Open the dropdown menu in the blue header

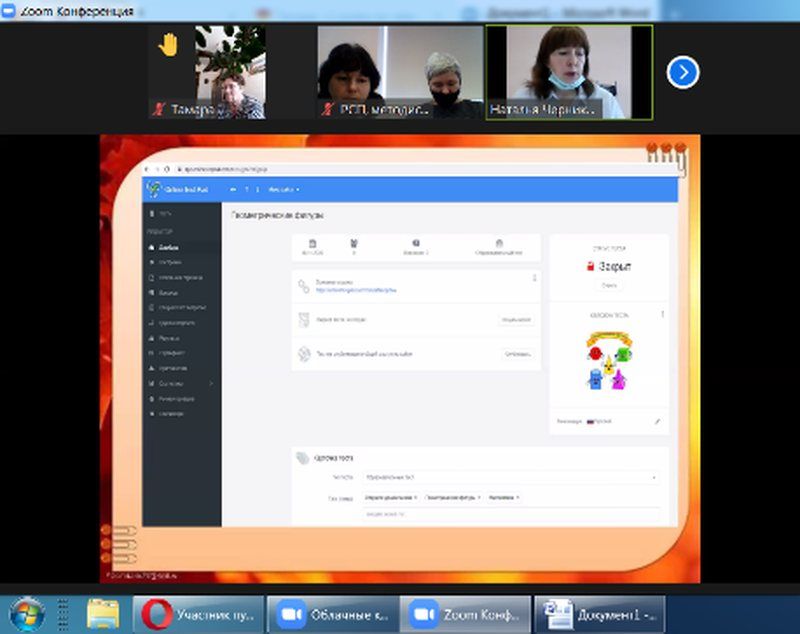[284, 189]
